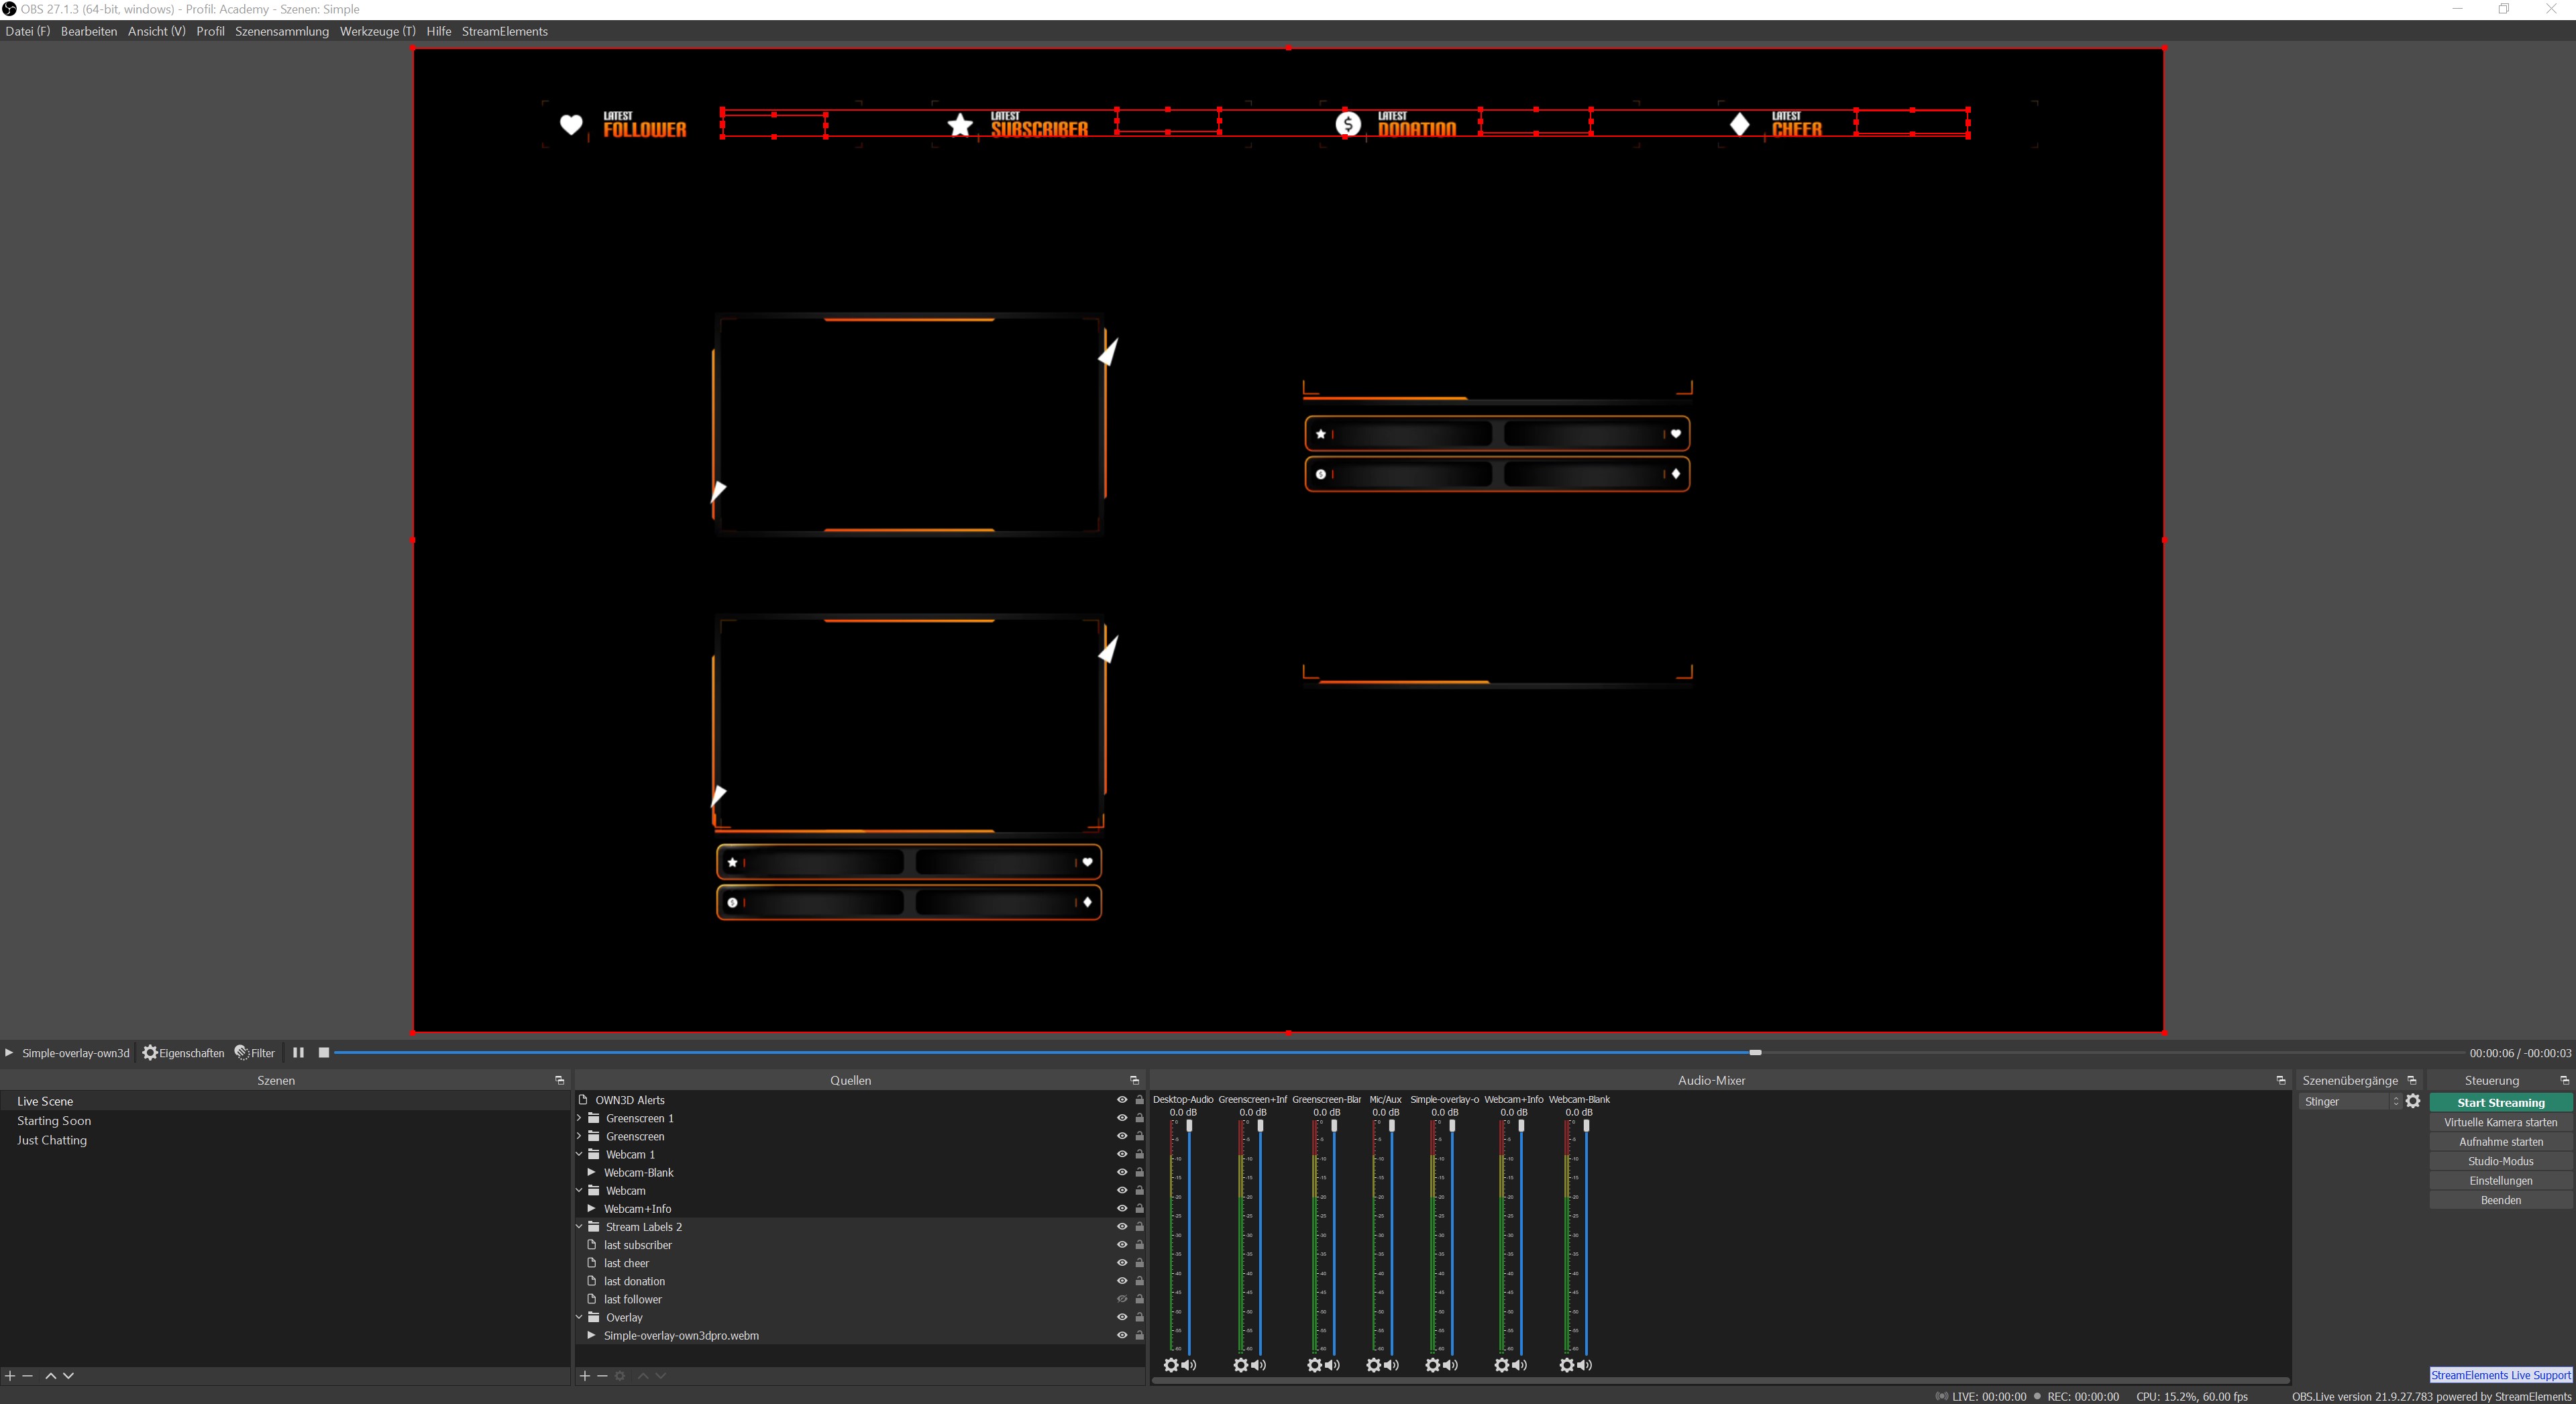Toggle visibility of last follower label
The image size is (2576, 1404).
1120,1299
